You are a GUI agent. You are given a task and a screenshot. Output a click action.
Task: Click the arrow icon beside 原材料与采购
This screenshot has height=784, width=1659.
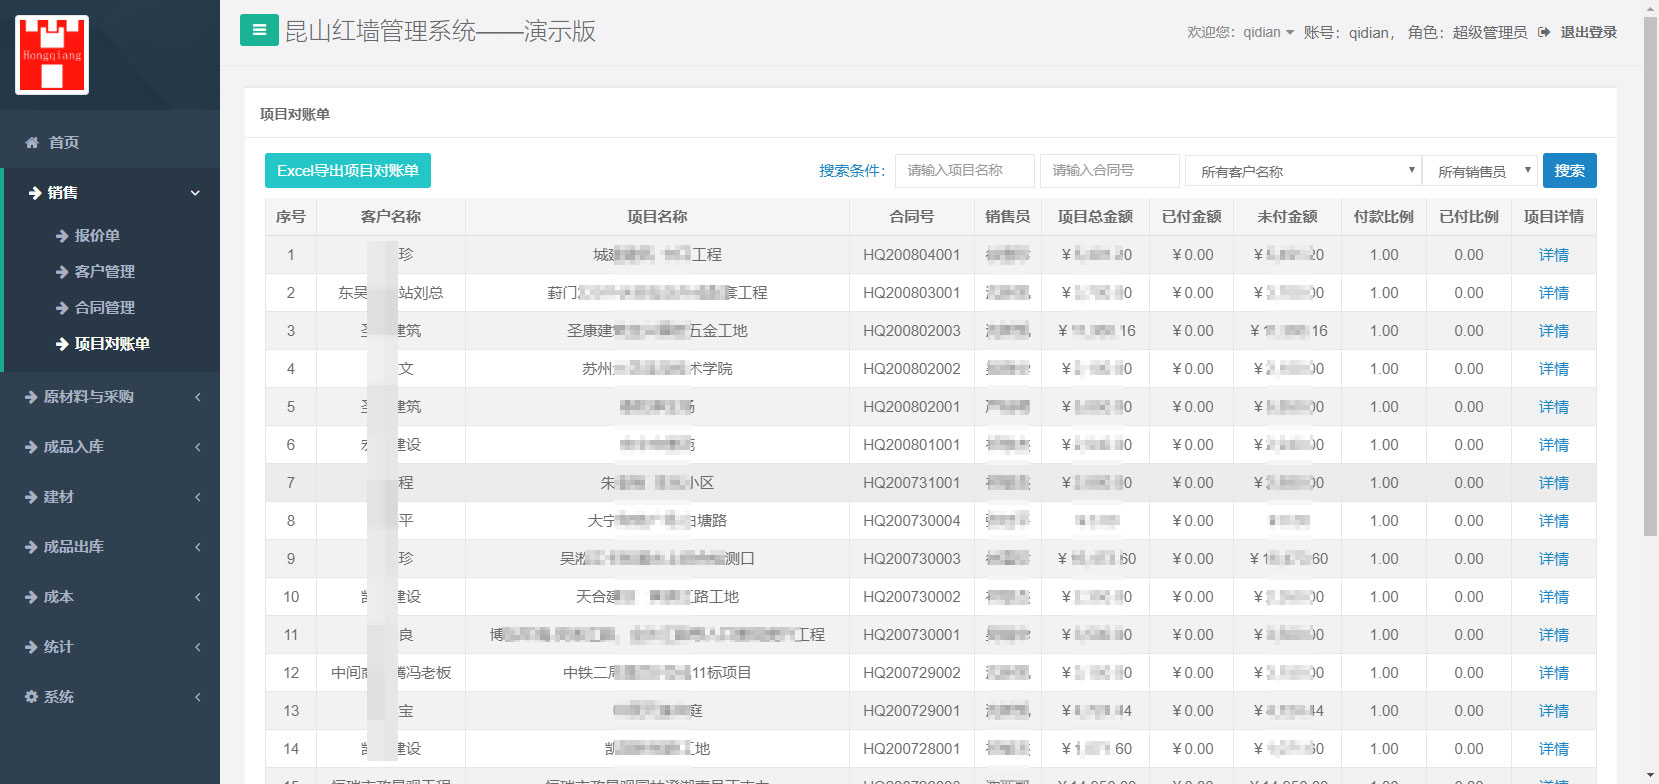[31, 397]
